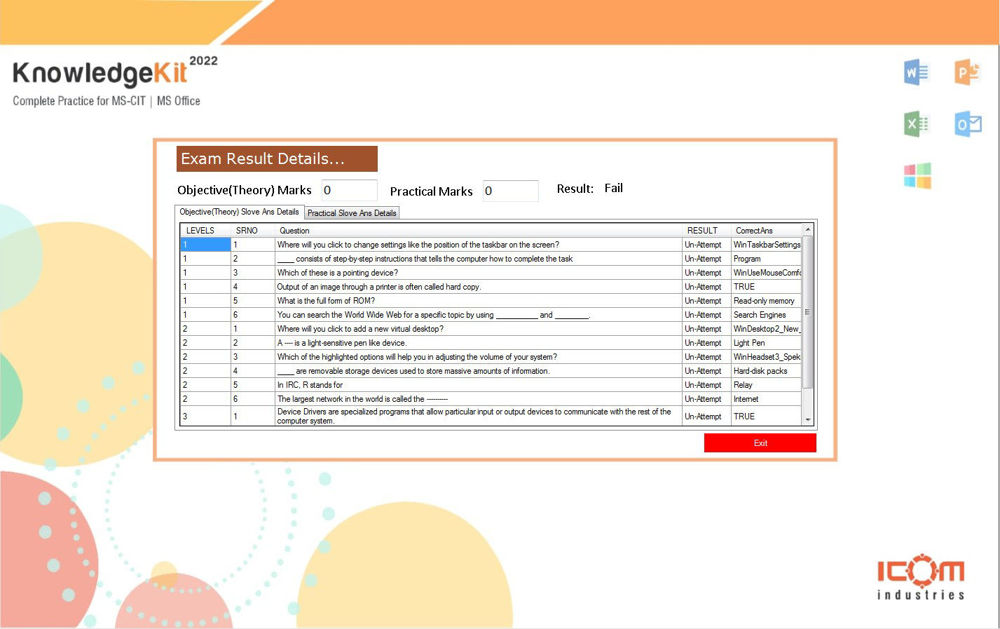
Task: Open the Outlook icon
Action: coord(967,124)
